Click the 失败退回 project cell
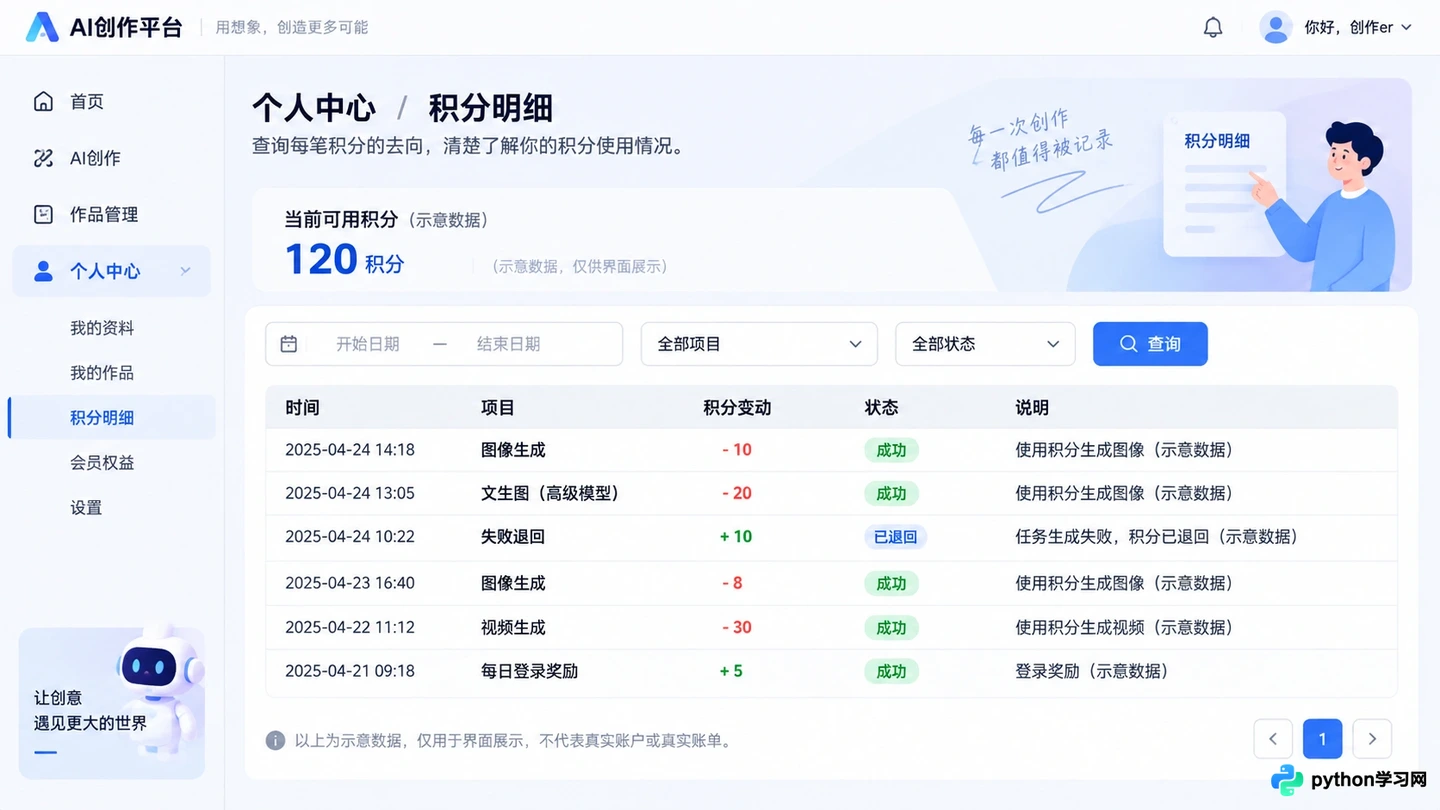 tap(513, 537)
